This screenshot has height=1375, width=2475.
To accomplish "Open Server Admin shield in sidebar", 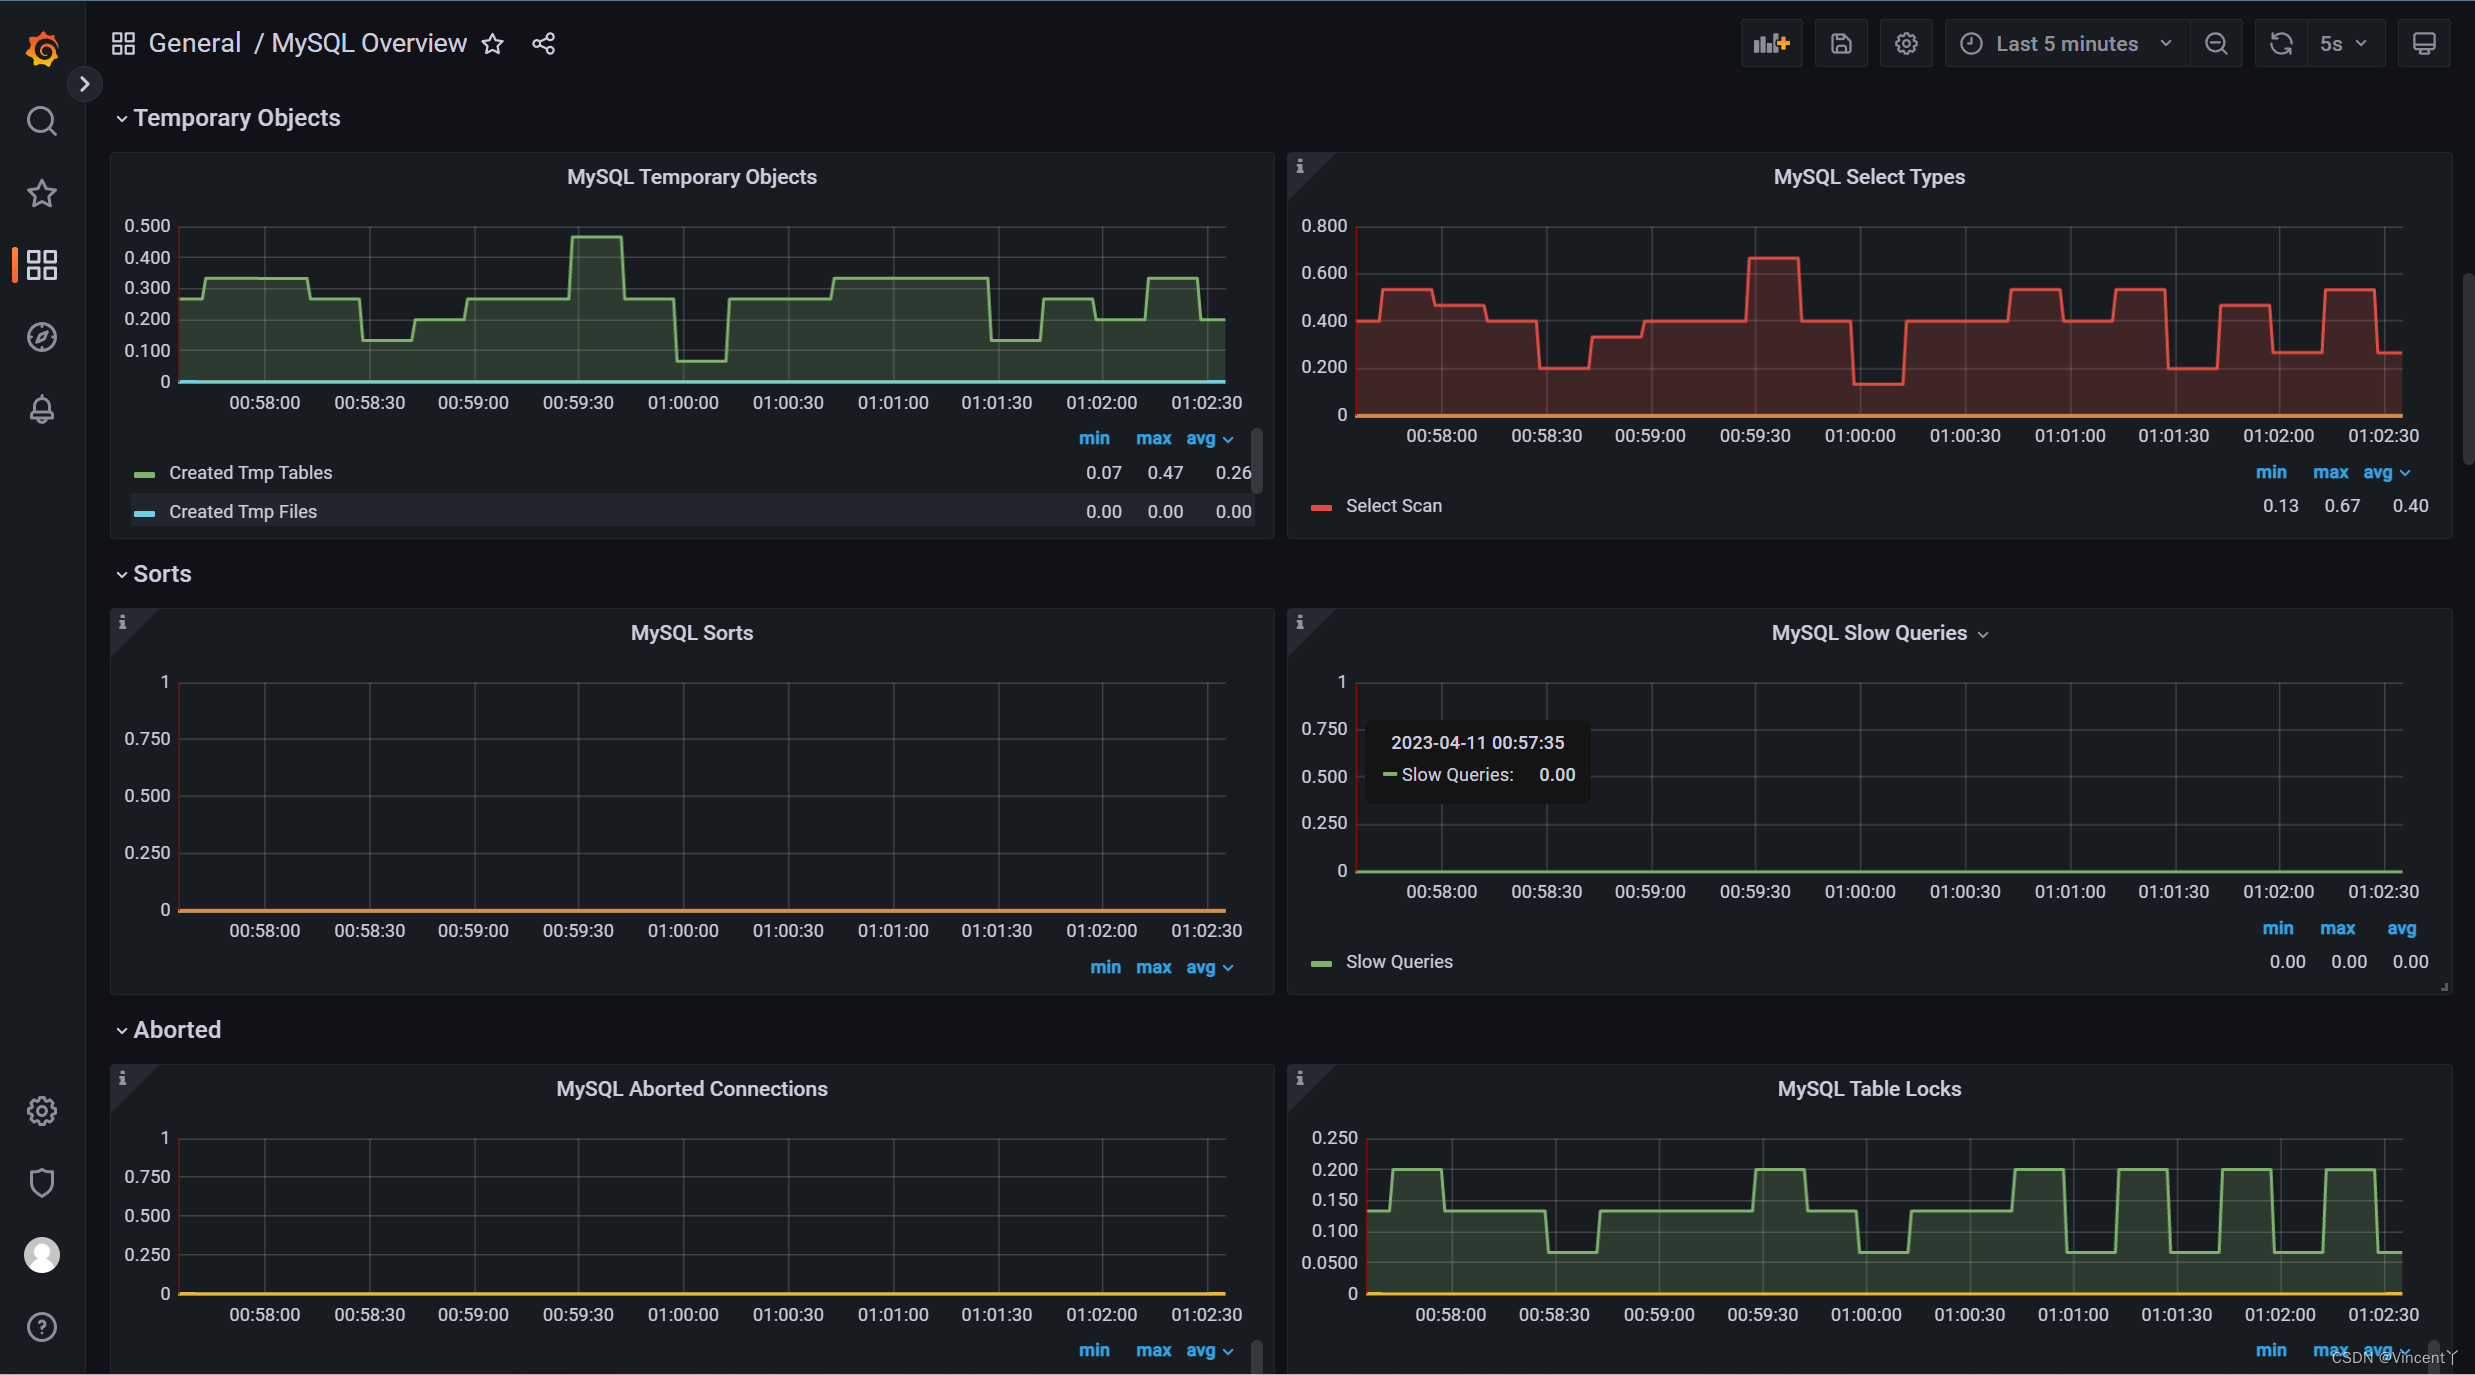I will [x=41, y=1183].
